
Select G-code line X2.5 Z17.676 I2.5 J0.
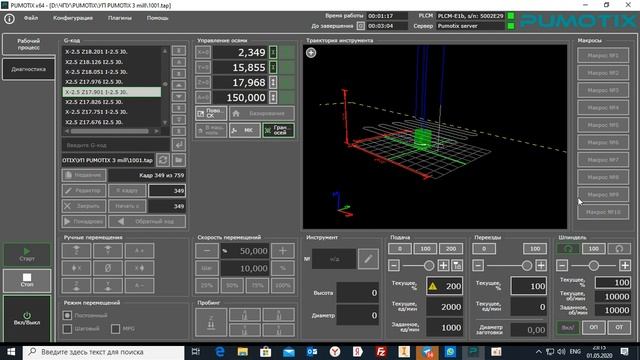[x=112, y=122]
